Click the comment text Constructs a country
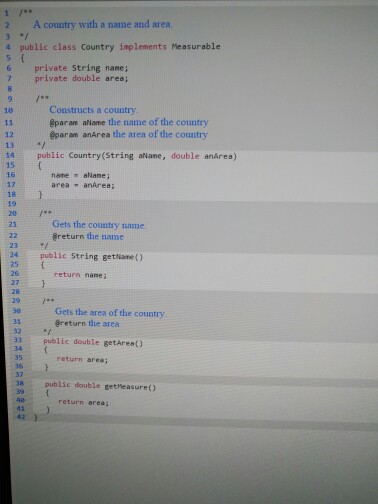 pos(94,110)
